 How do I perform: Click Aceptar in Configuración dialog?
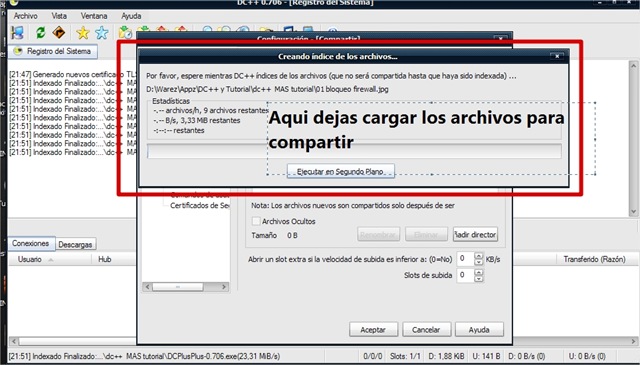373,329
